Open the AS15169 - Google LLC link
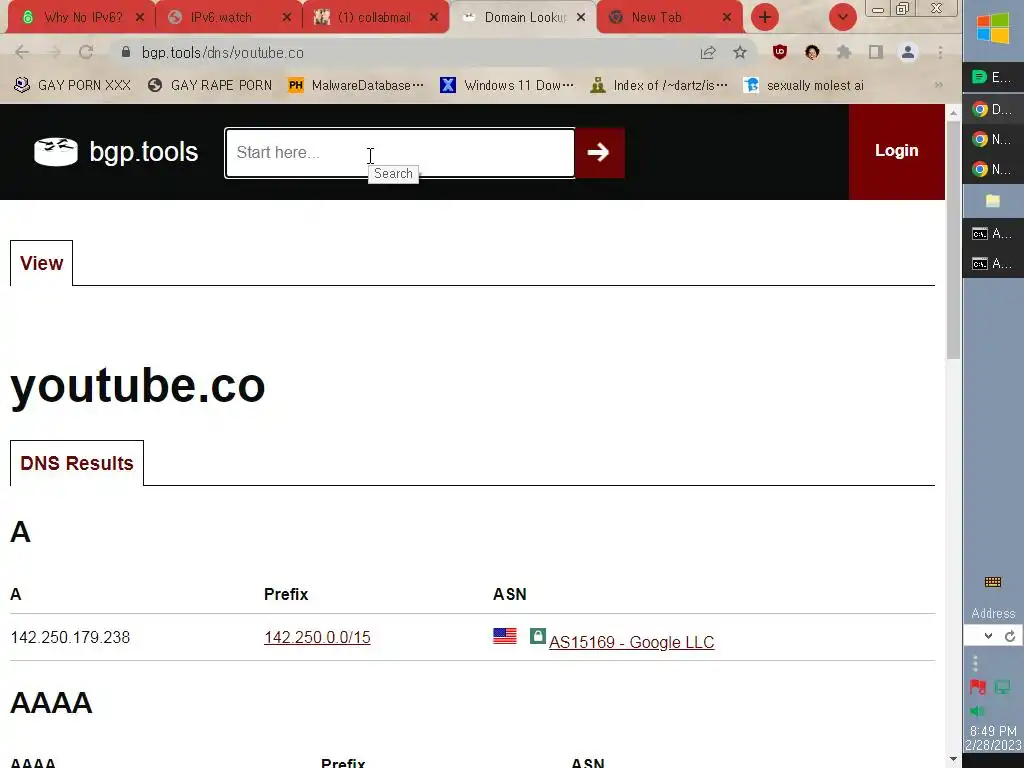Image resolution: width=1024 pixels, height=768 pixels. (x=632, y=642)
